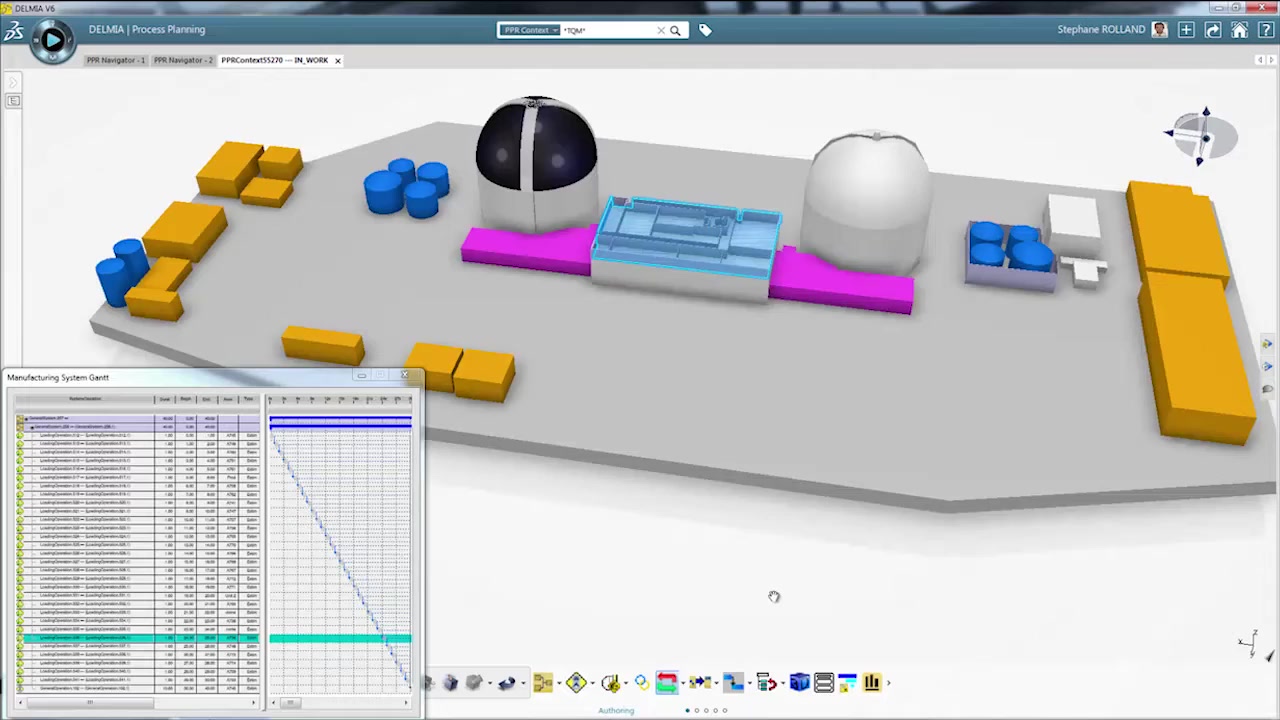Click the Begin column header in Gantt

(186, 399)
